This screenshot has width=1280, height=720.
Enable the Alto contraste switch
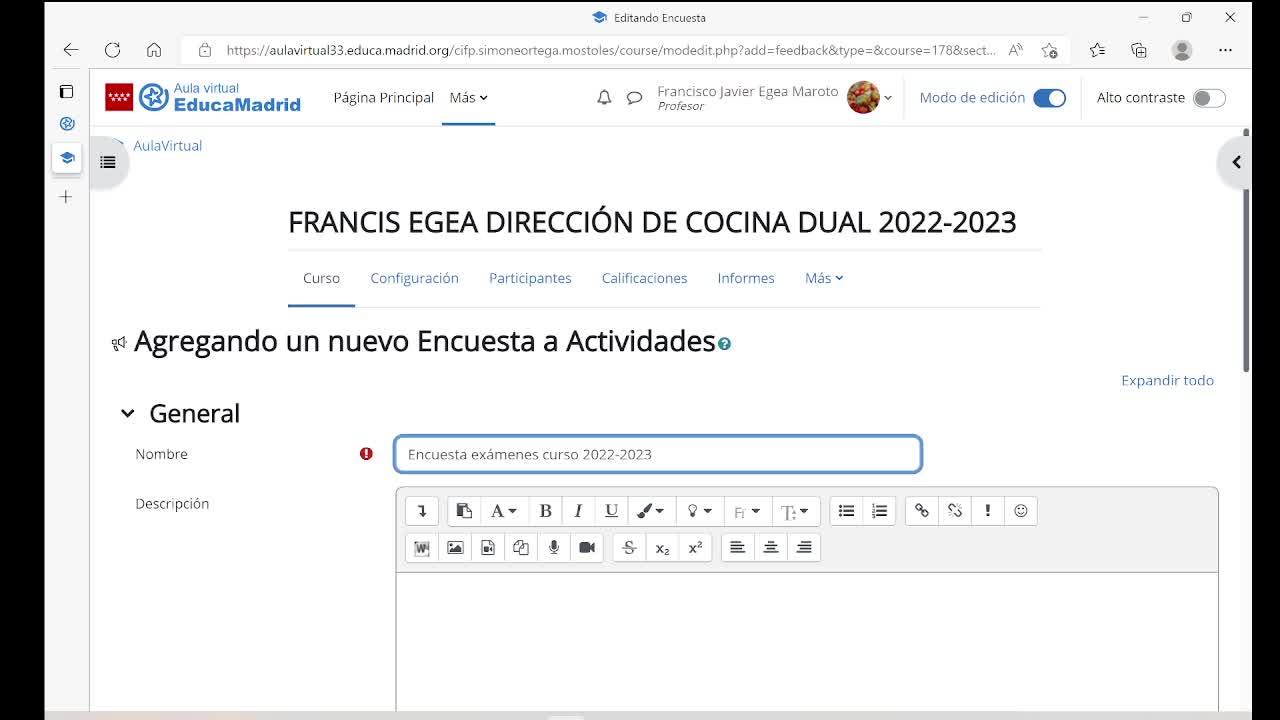click(x=1209, y=98)
